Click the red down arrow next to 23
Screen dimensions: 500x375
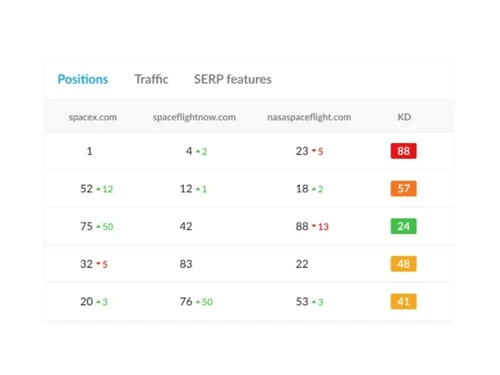314,151
